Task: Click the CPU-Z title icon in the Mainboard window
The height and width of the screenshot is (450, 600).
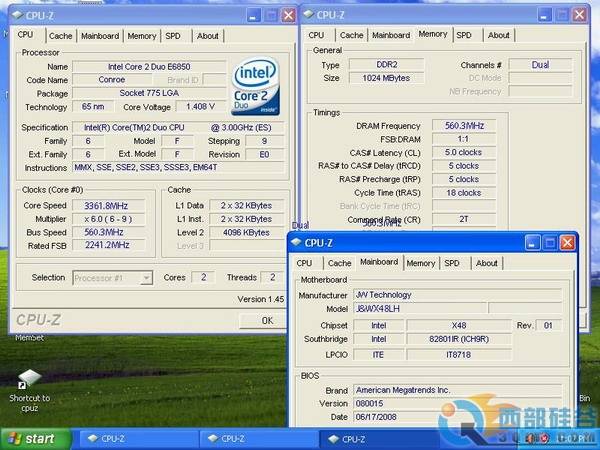Action: pos(296,243)
